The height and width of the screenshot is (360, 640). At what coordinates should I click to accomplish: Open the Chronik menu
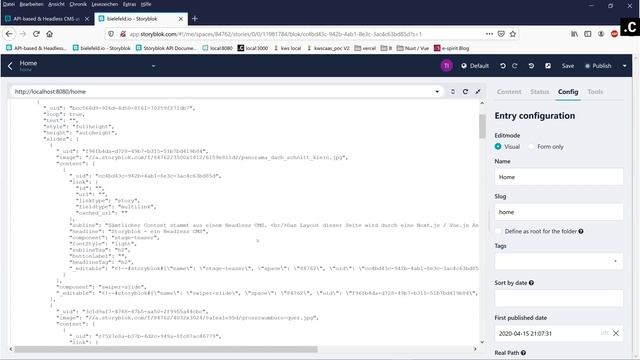78,4
